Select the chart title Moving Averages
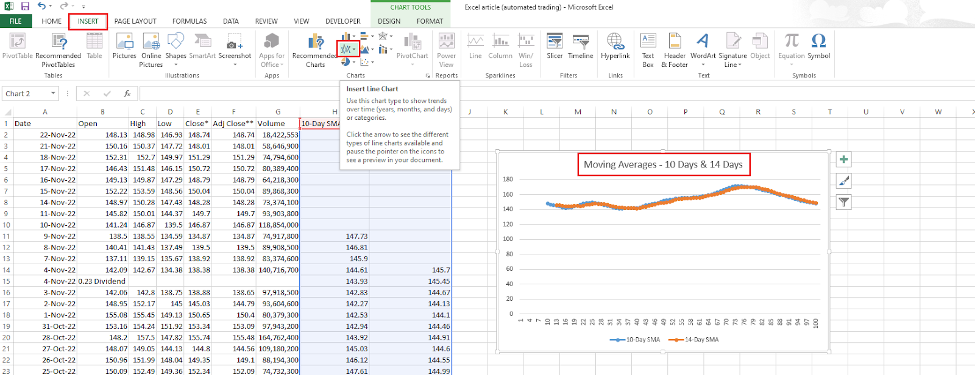 pos(664,166)
